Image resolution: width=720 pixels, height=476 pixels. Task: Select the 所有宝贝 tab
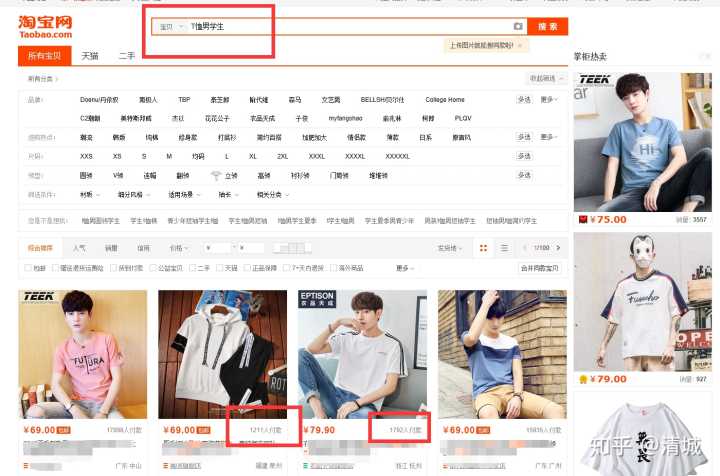pyautogui.click(x=45, y=56)
